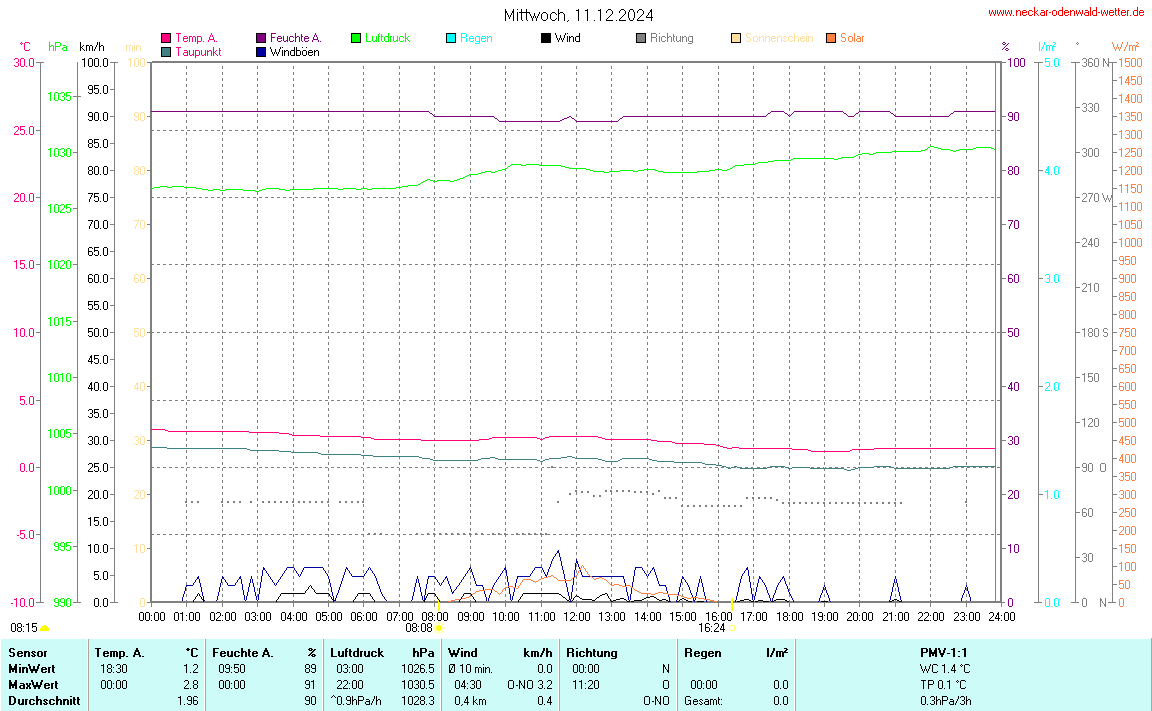Click the Sonnenschein legend swatch
The height and width of the screenshot is (711, 1152).
[x=736, y=38]
